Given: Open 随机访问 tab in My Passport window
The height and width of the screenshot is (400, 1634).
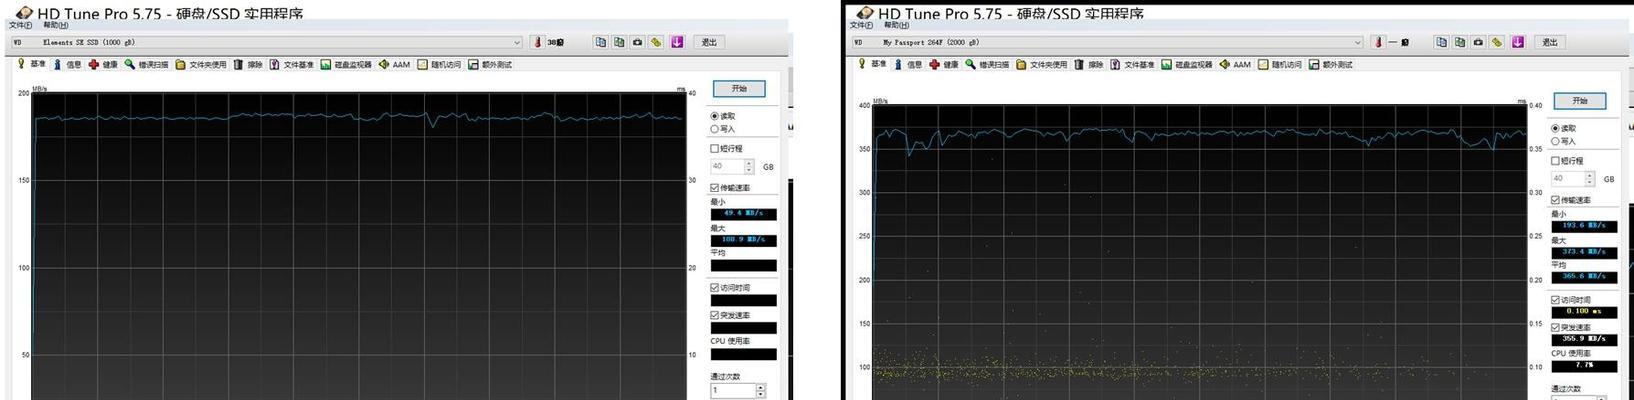Looking at the screenshot, I should pos(1280,64).
